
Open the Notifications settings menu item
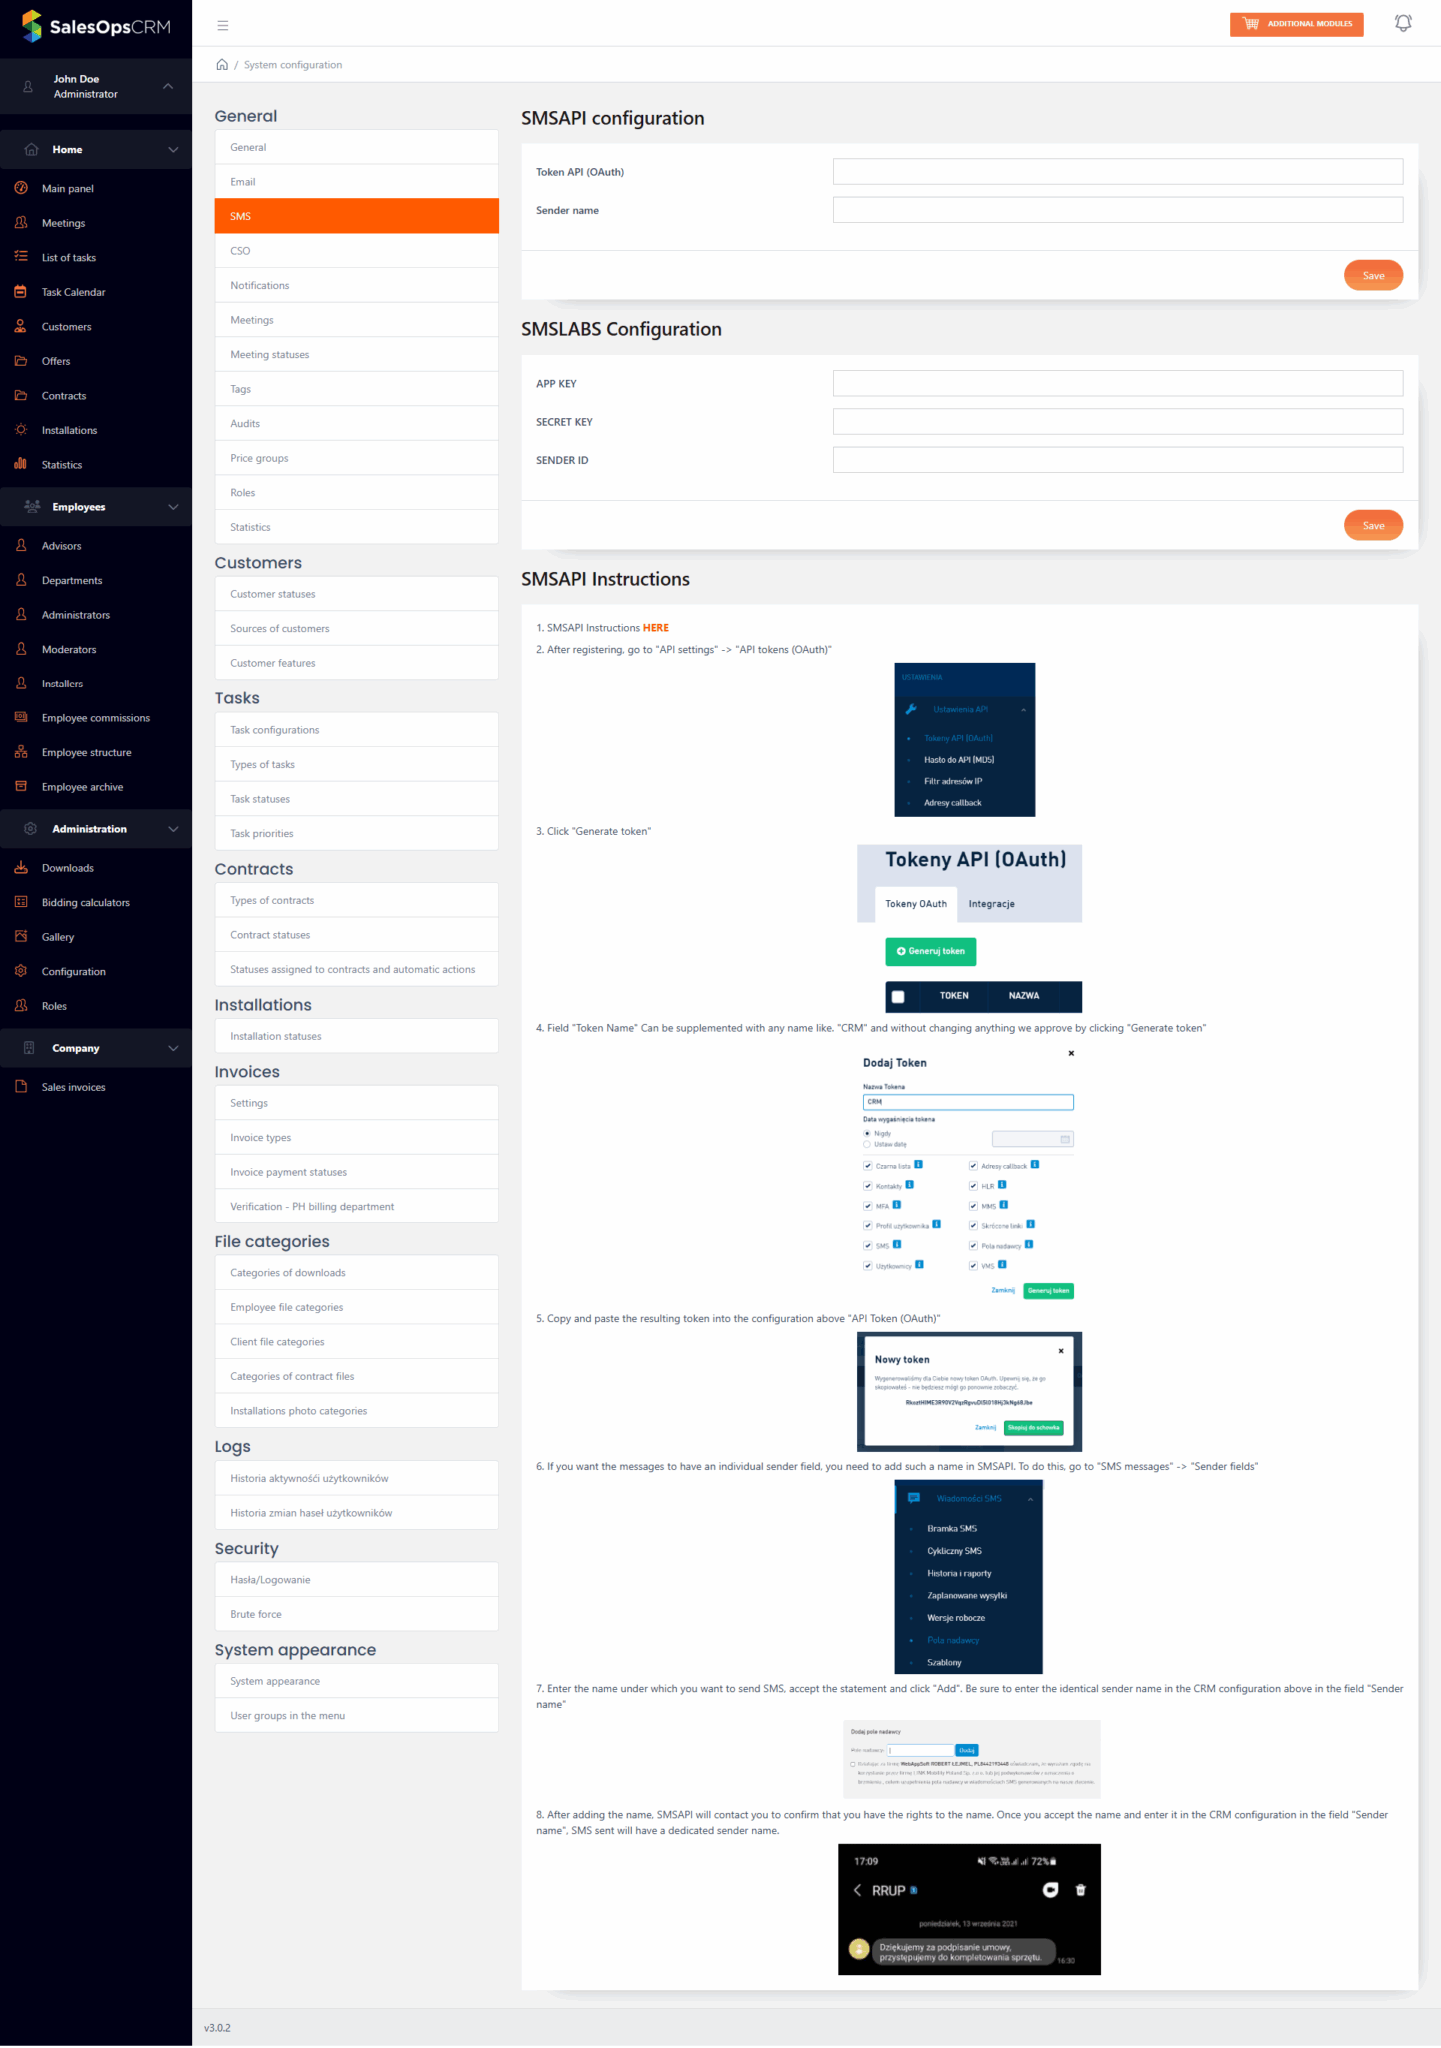point(356,285)
